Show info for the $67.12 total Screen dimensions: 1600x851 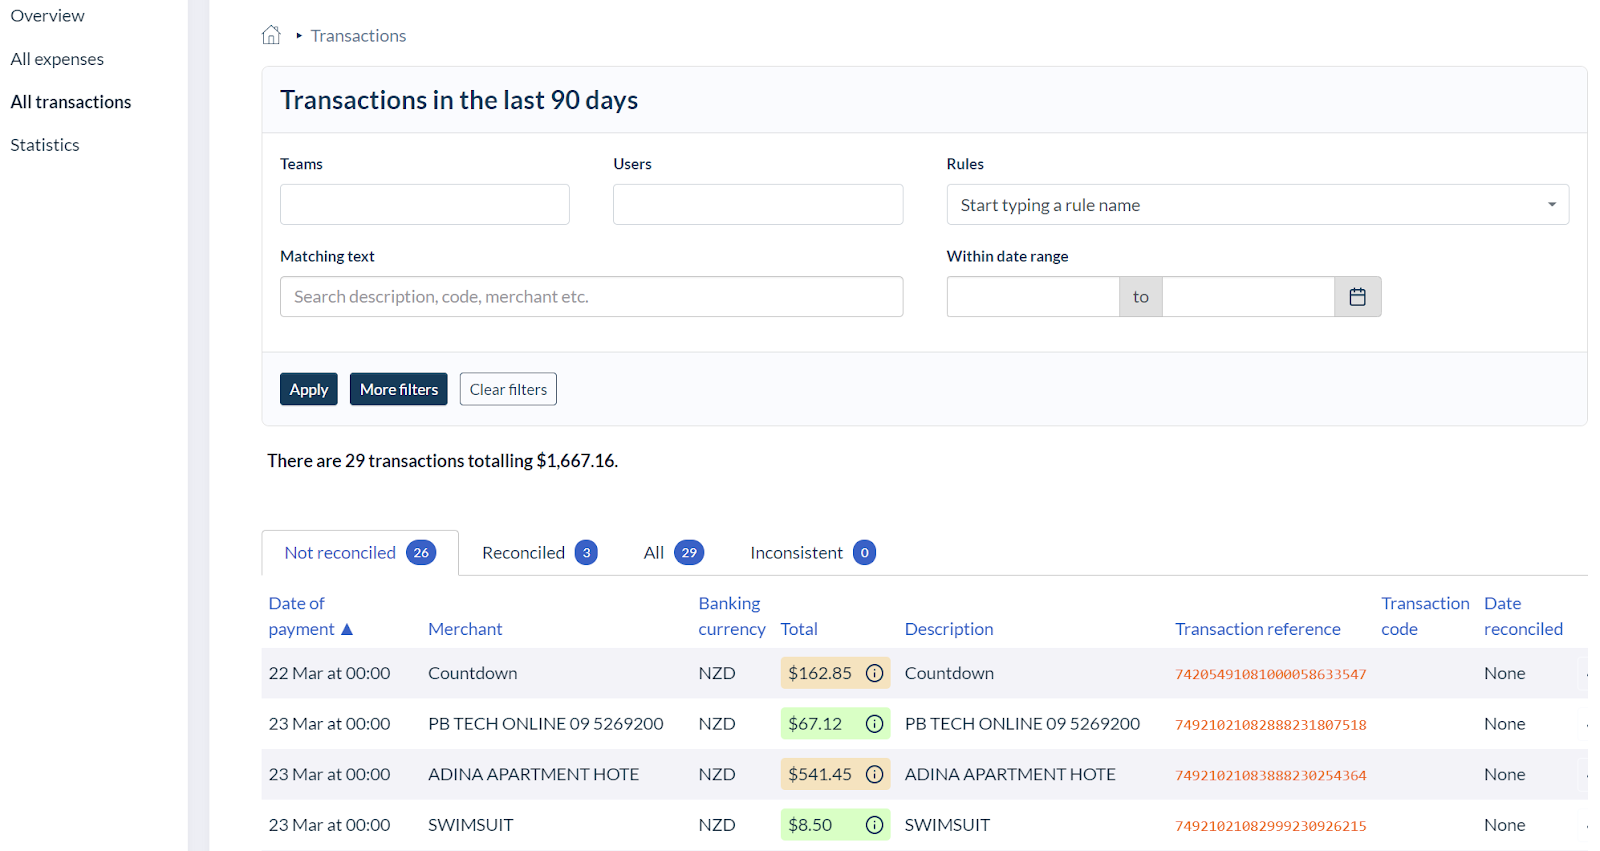click(874, 724)
